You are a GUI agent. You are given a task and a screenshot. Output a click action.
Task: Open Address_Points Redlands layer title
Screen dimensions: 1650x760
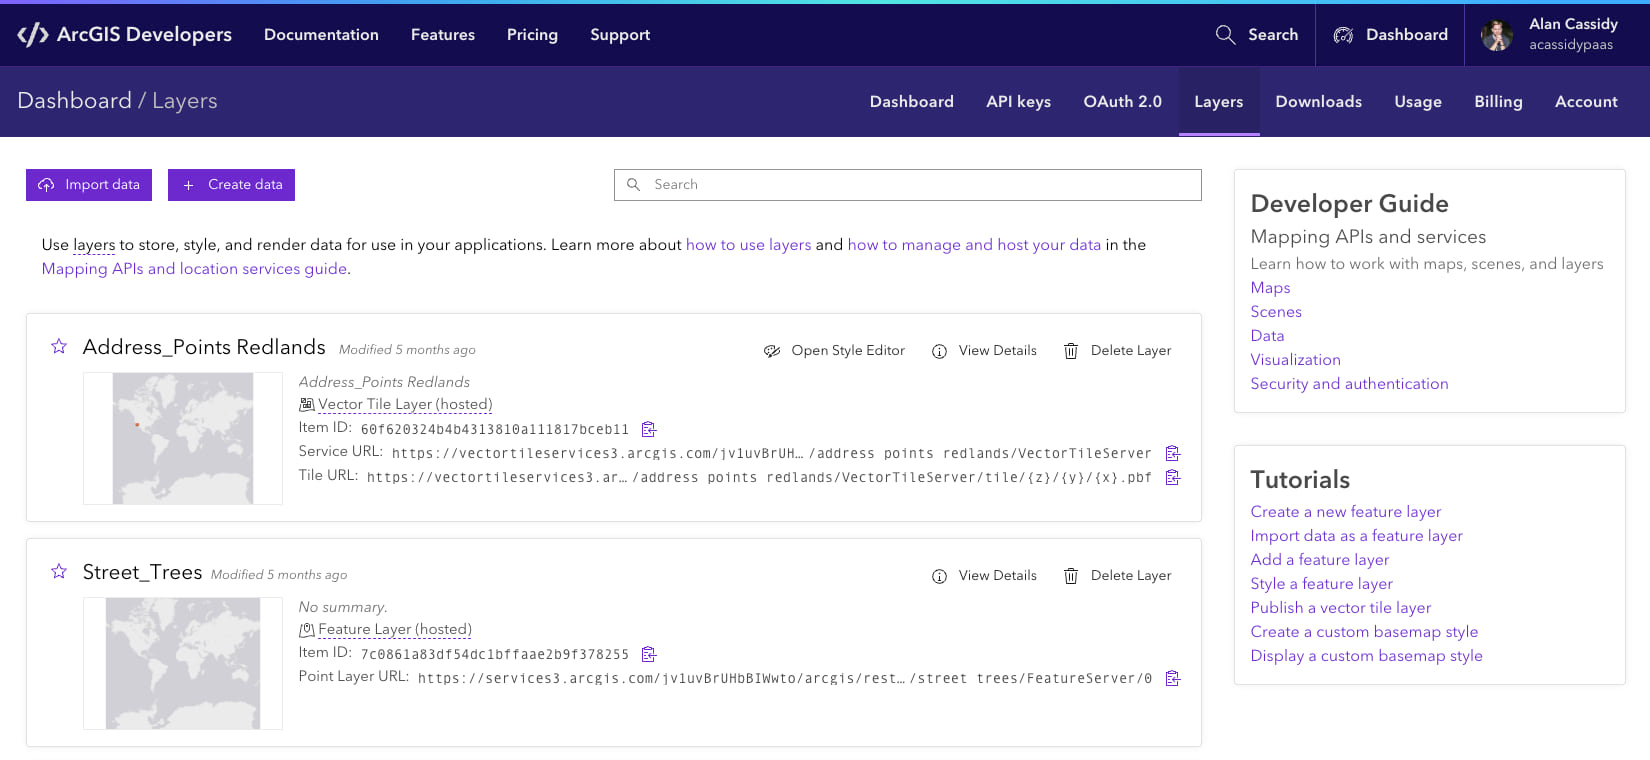click(204, 347)
